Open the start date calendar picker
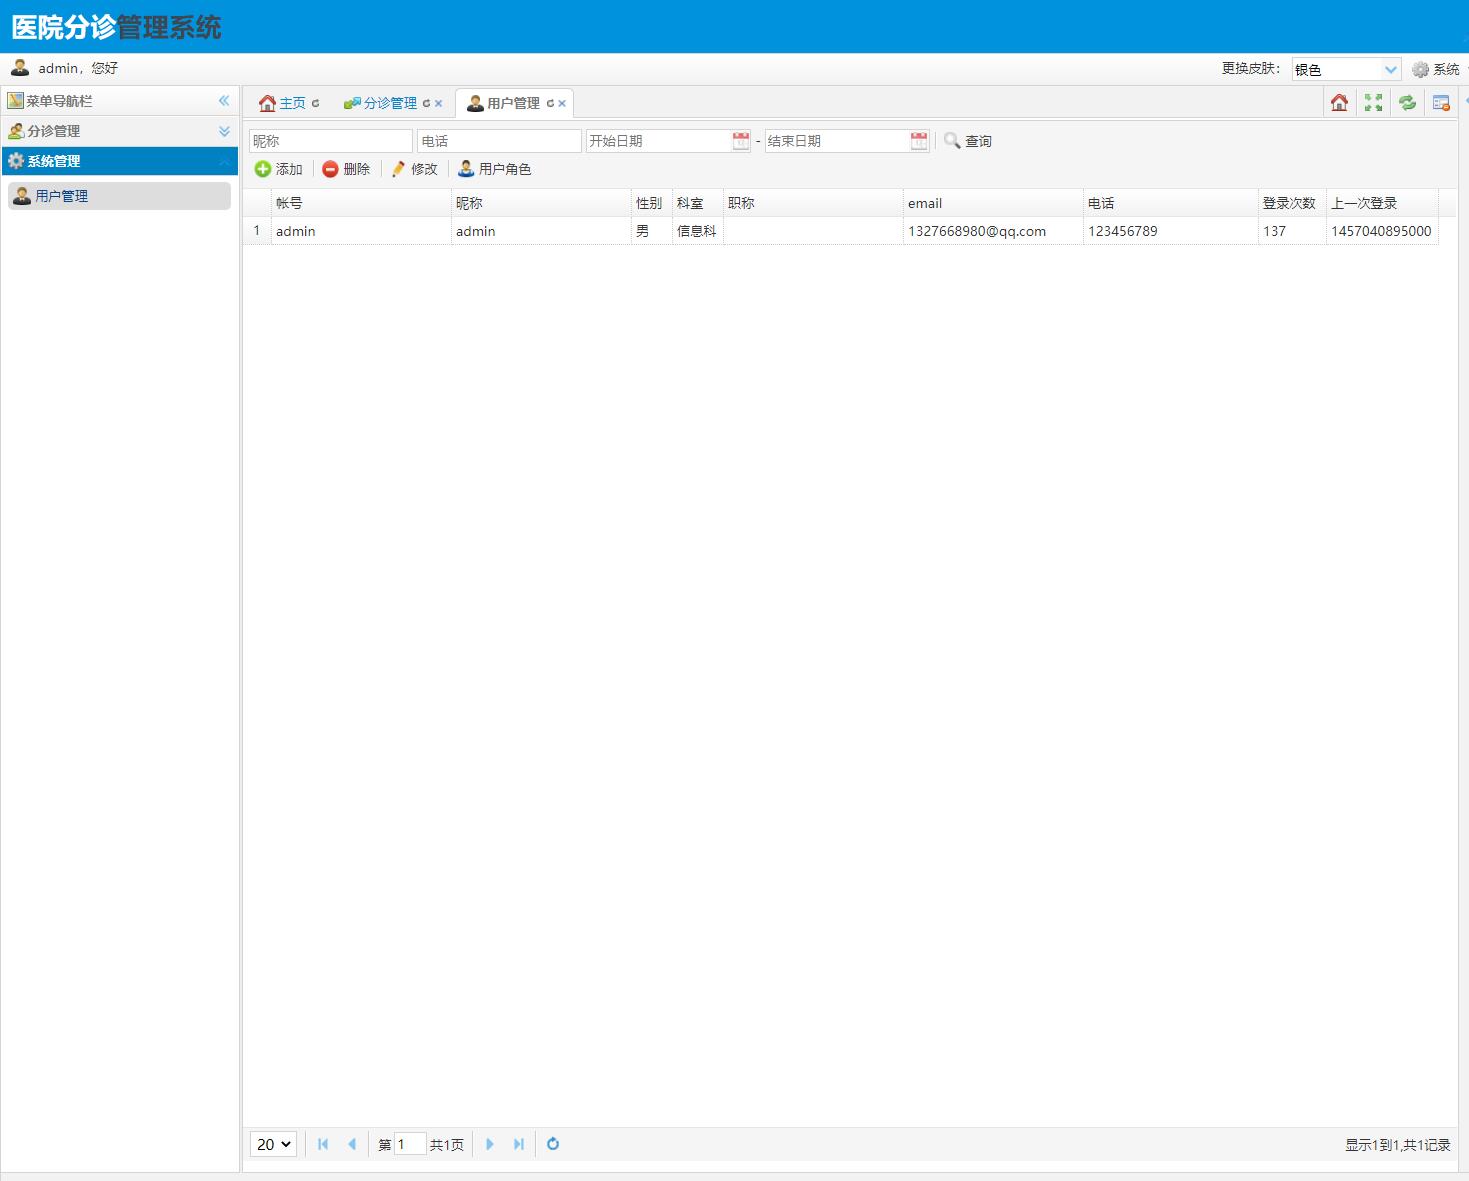Screen dimensions: 1469x1181 point(741,141)
